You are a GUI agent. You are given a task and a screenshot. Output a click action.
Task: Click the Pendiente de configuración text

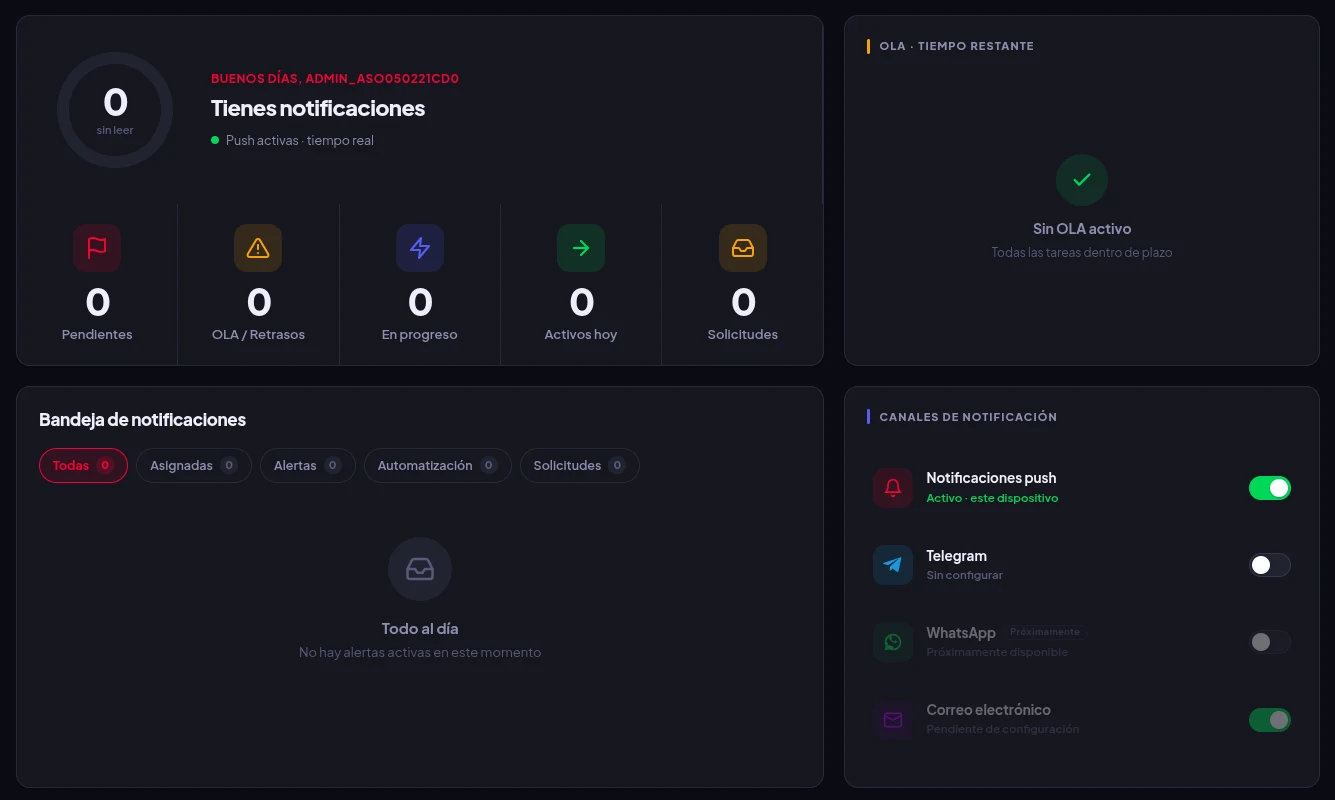point(1003,730)
